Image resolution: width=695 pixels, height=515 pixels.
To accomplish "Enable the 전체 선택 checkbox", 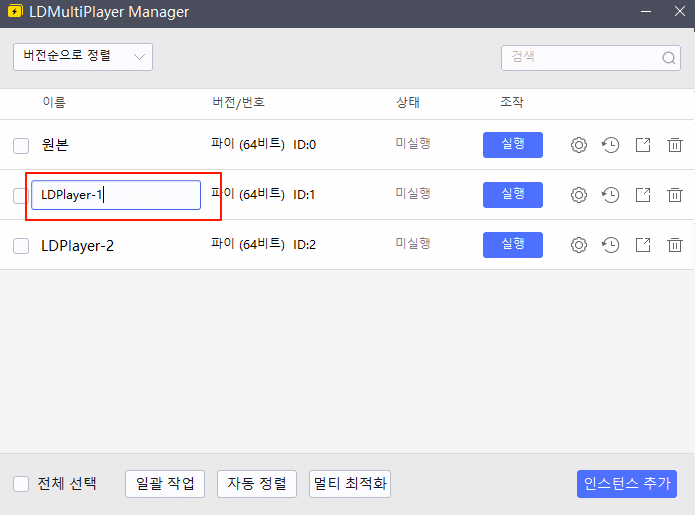I will click(21, 484).
